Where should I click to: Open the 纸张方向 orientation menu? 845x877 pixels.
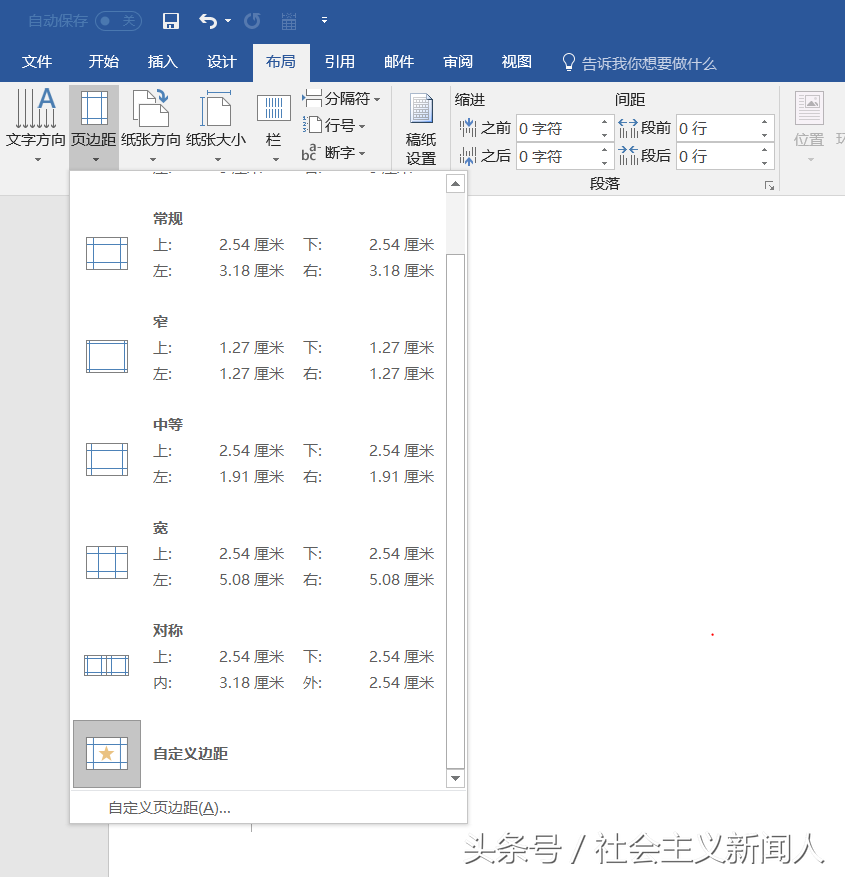(151, 126)
